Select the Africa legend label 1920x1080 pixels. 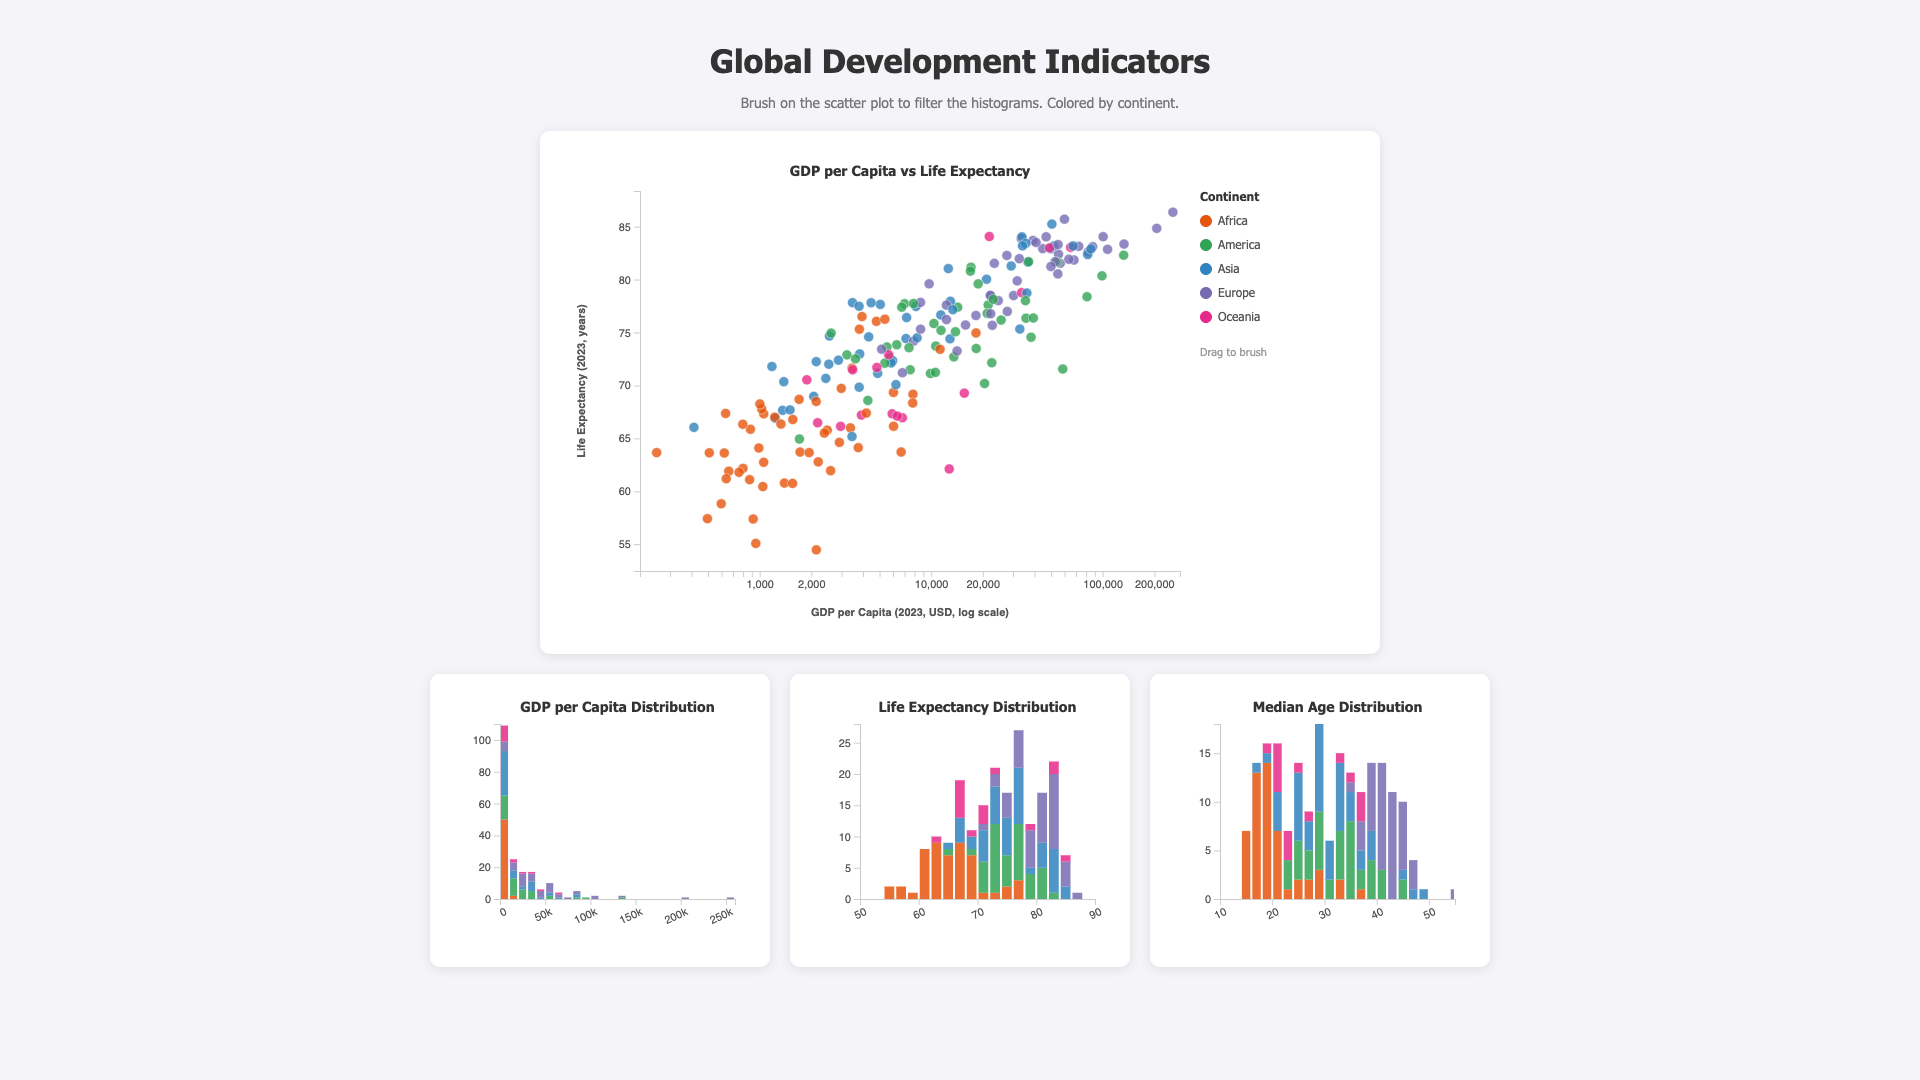[x=1232, y=221]
